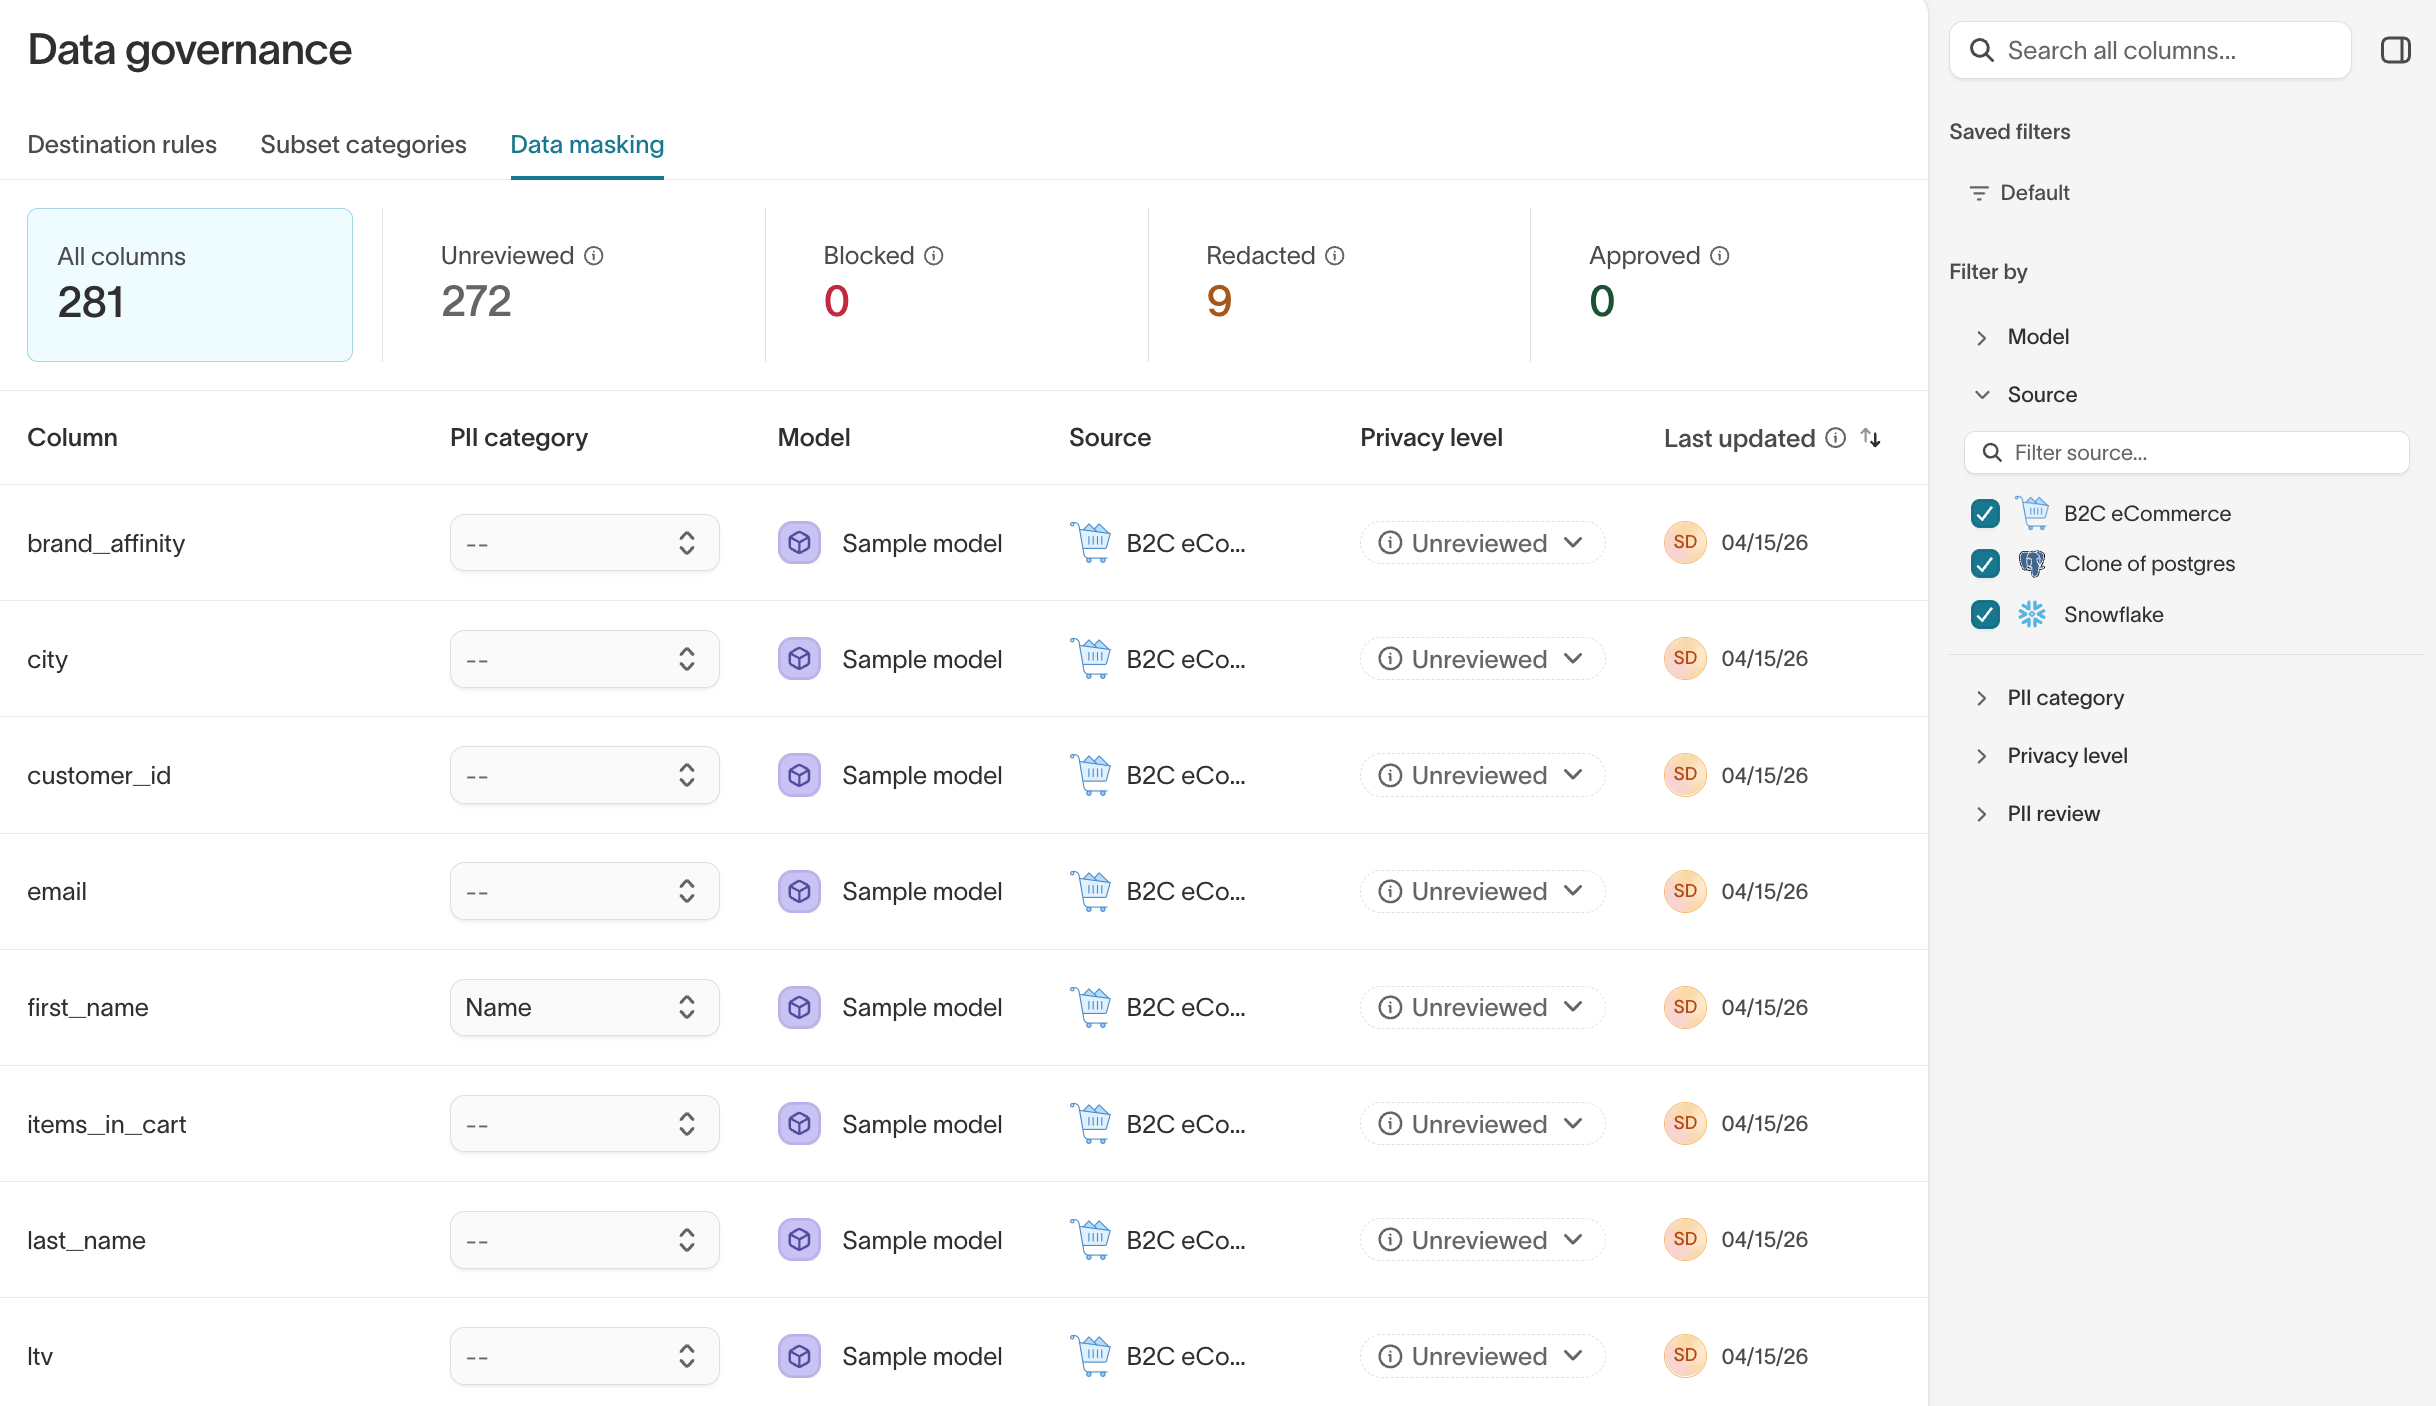Viewport: 2436px width, 1406px height.
Task: Click the Last updated column header
Action: [x=1739, y=438]
